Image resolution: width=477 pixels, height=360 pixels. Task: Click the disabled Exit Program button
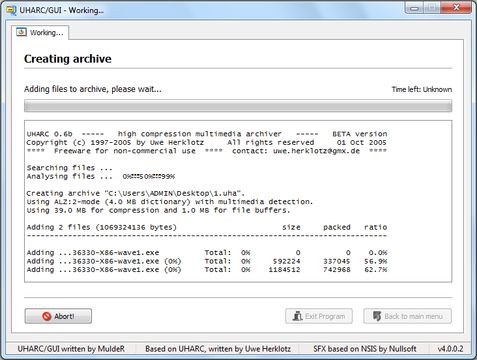coord(319,316)
